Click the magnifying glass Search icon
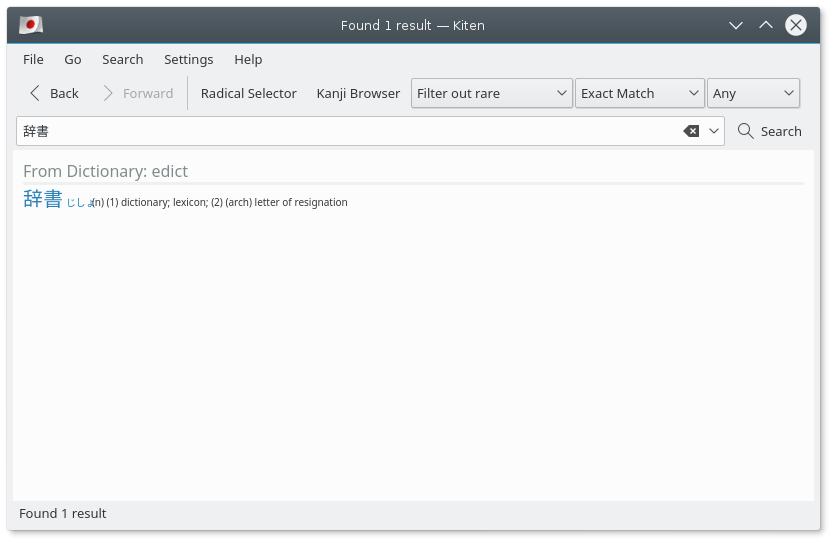This screenshot has height=543, width=833. click(745, 131)
